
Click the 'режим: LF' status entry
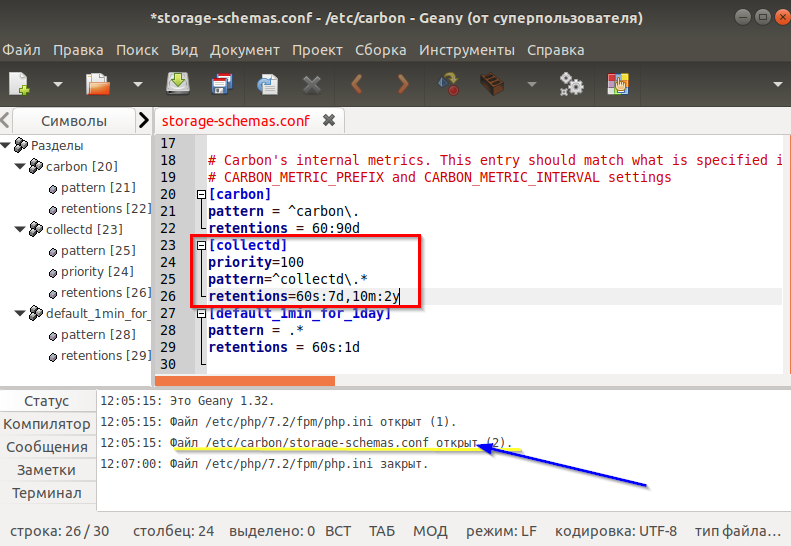click(501, 531)
